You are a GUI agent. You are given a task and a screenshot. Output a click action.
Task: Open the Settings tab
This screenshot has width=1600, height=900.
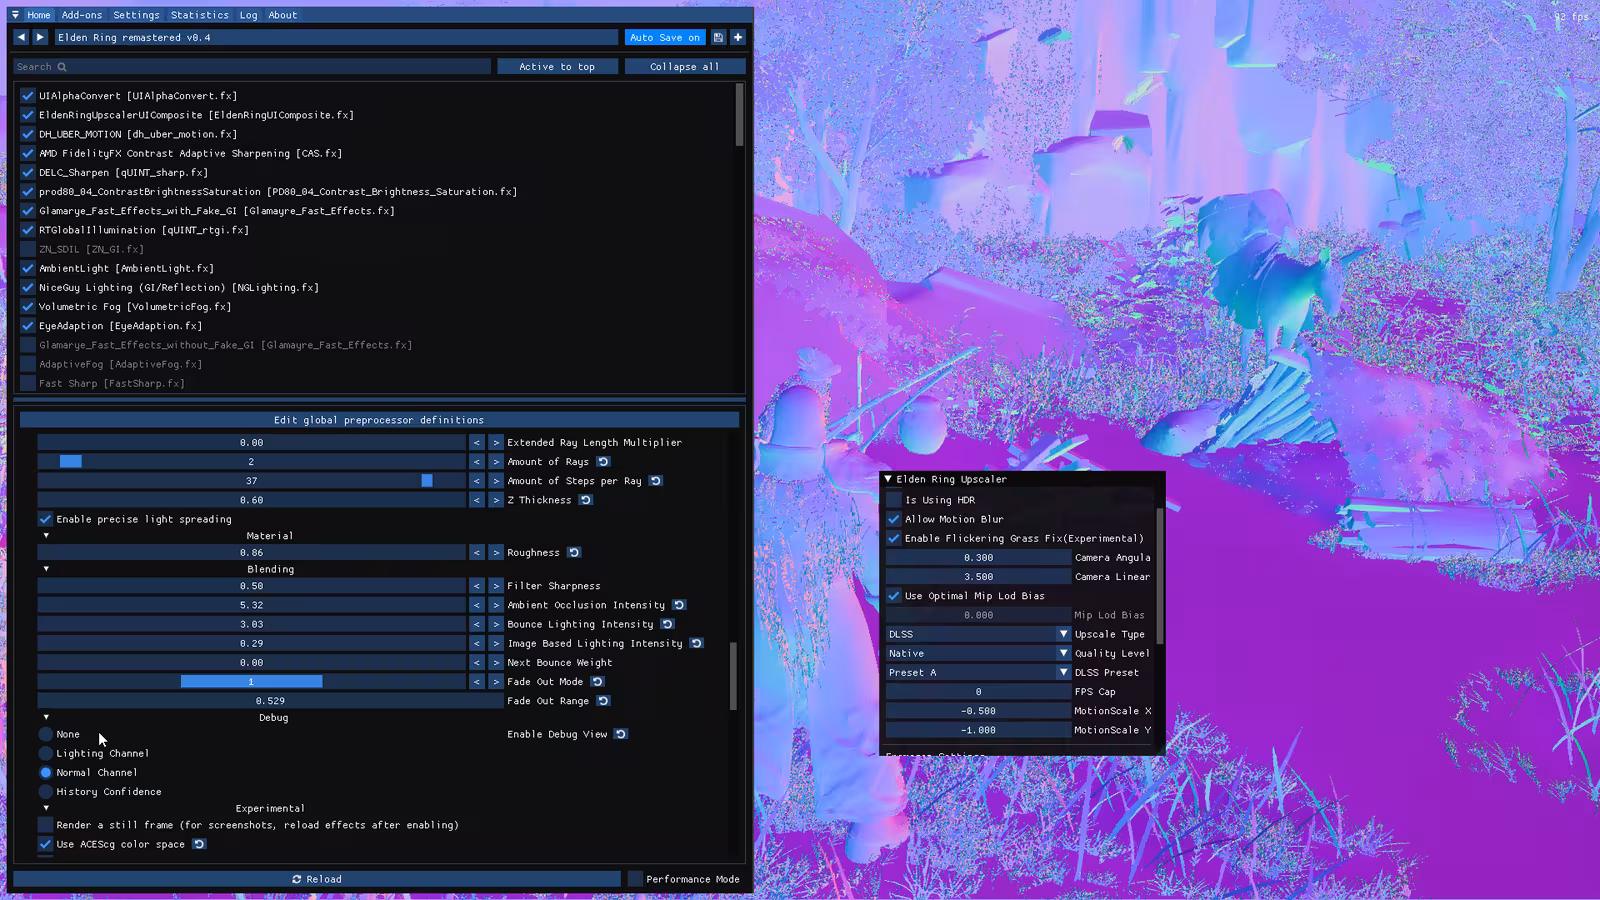coord(136,15)
